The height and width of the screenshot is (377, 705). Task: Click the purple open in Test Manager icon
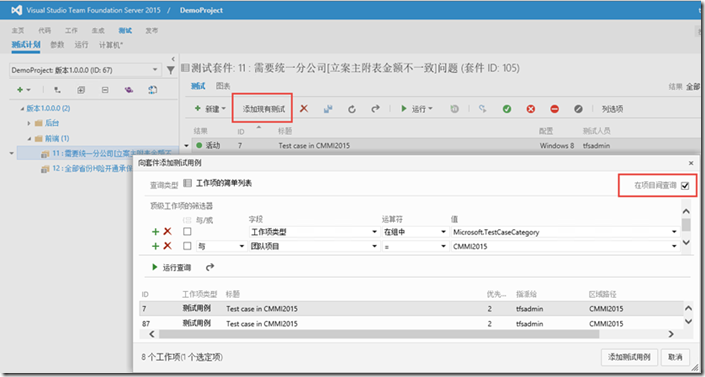pyautogui.click(x=129, y=90)
